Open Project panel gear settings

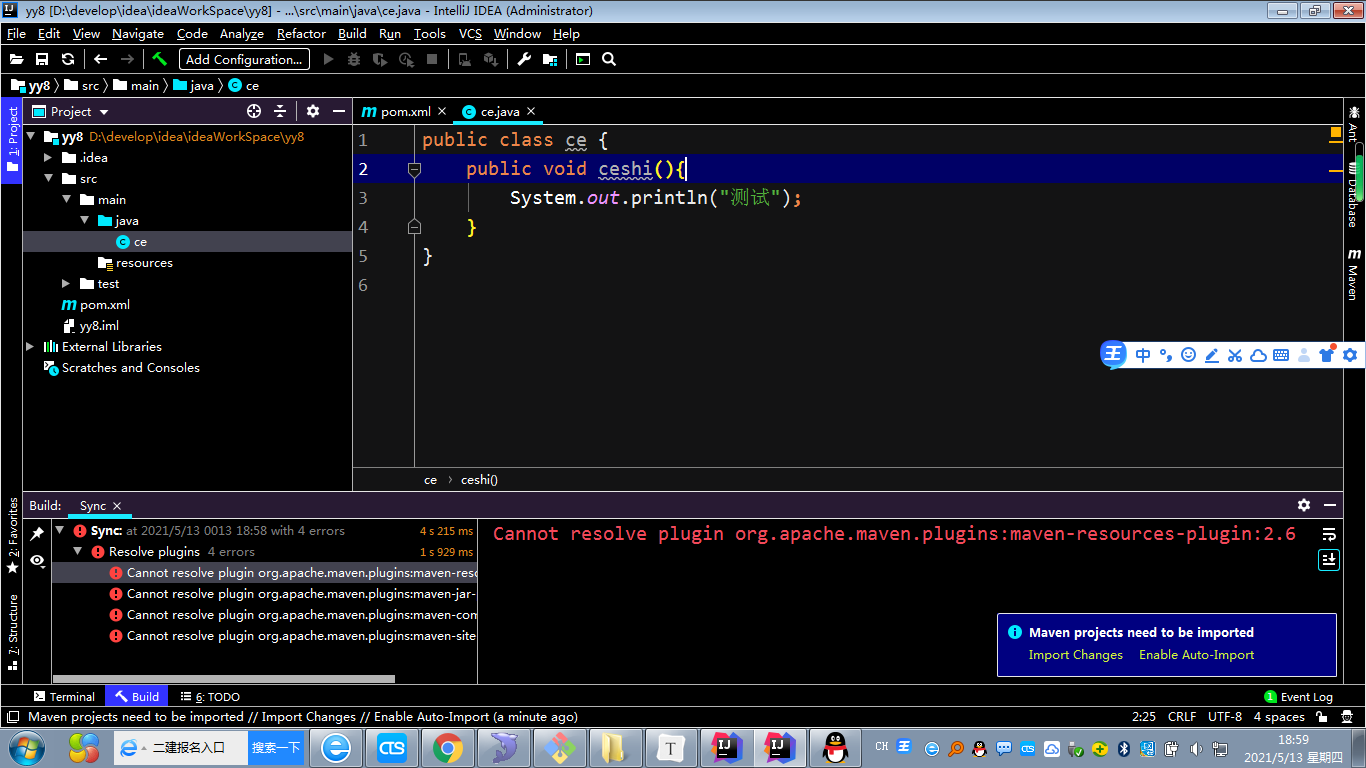(313, 111)
